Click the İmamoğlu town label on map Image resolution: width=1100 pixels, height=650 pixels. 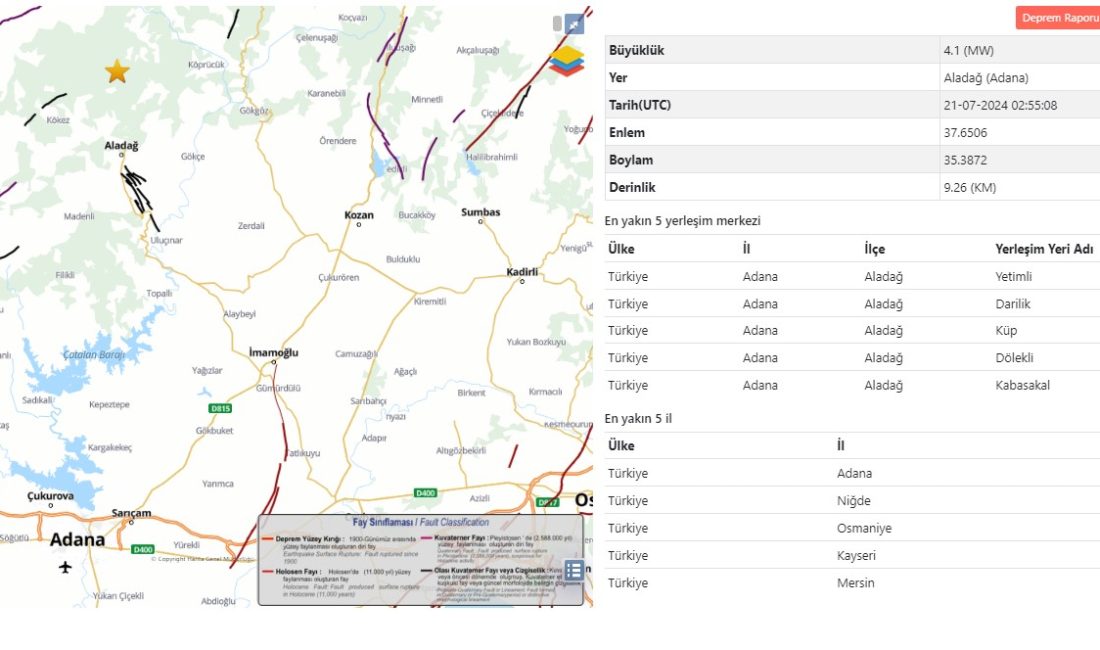[x=274, y=352]
